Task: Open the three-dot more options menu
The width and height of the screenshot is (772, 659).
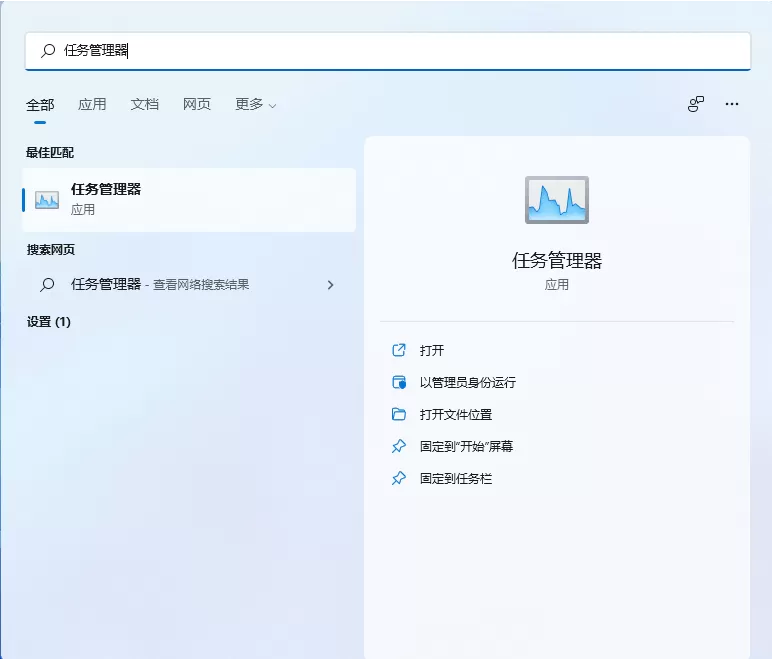Action: click(x=732, y=104)
